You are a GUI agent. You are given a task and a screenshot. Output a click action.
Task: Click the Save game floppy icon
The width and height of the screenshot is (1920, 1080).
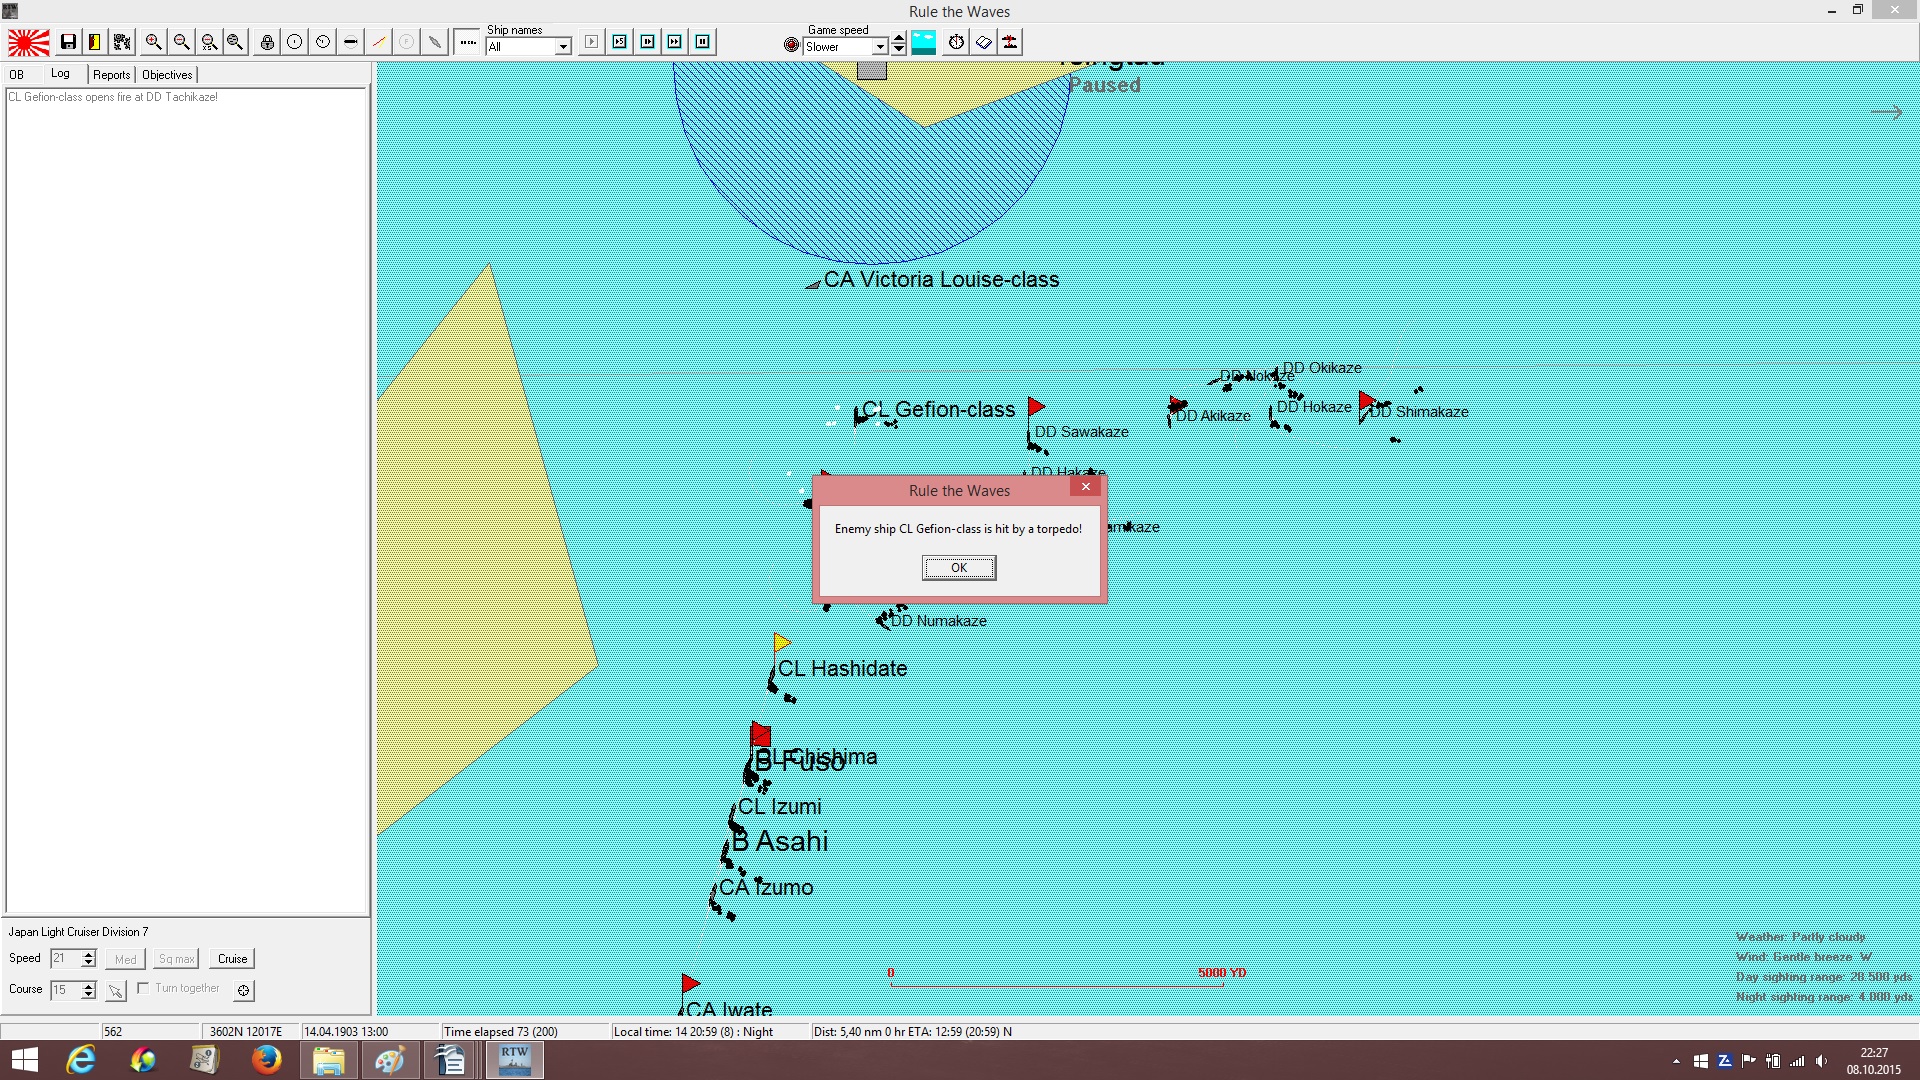68,42
